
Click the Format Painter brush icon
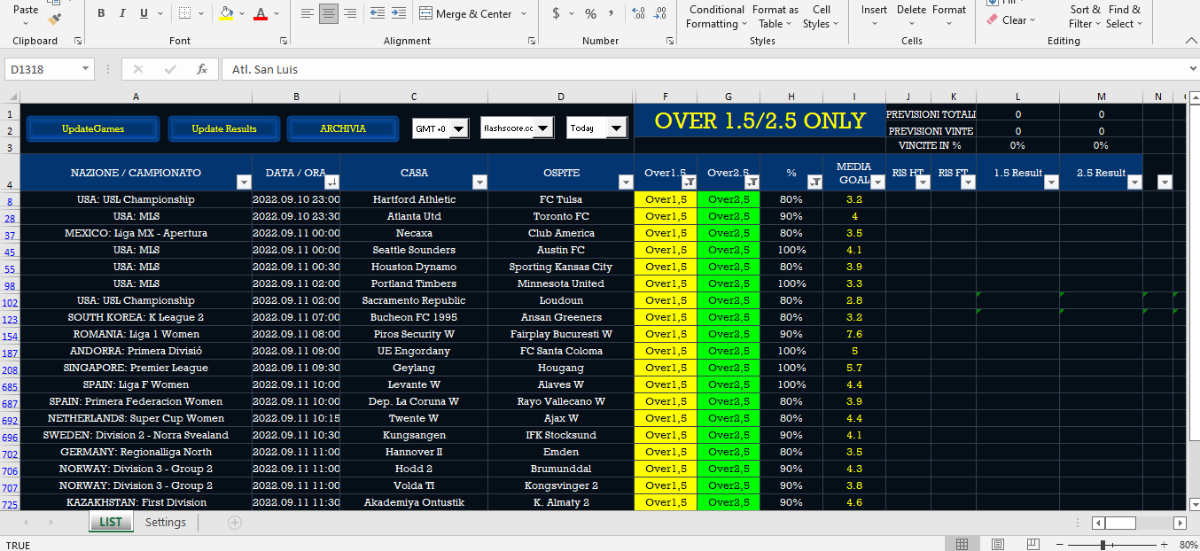pyautogui.click(x=55, y=18)
